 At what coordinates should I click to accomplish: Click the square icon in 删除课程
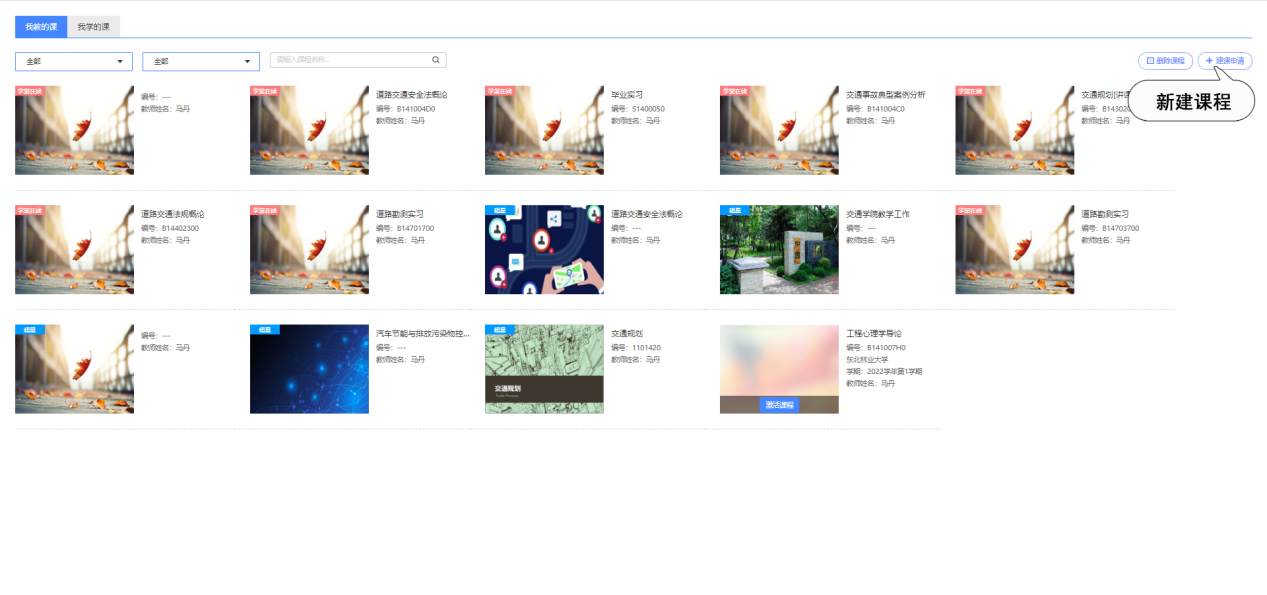[1150, 61]
